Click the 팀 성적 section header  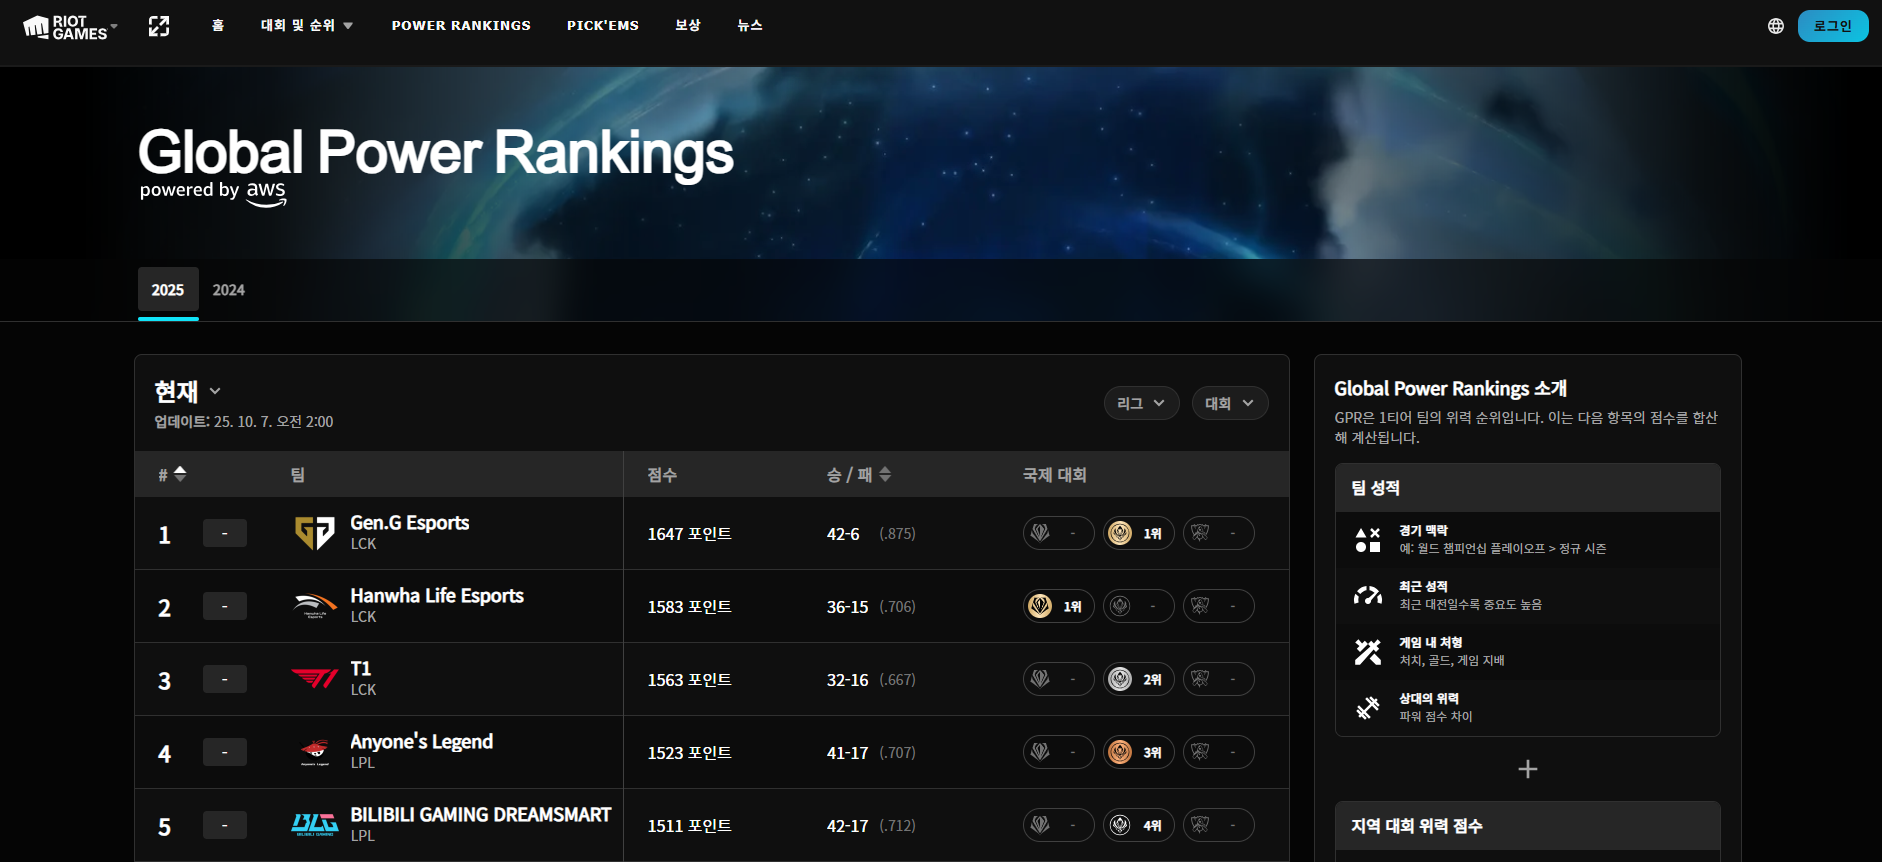pos(1527,488)
